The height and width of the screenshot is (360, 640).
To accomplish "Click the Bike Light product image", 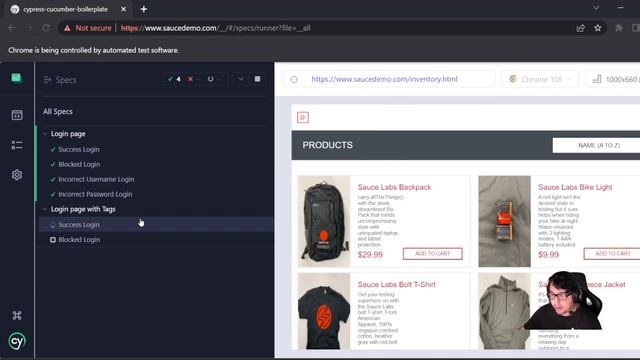I will click(x=504, y=221).
